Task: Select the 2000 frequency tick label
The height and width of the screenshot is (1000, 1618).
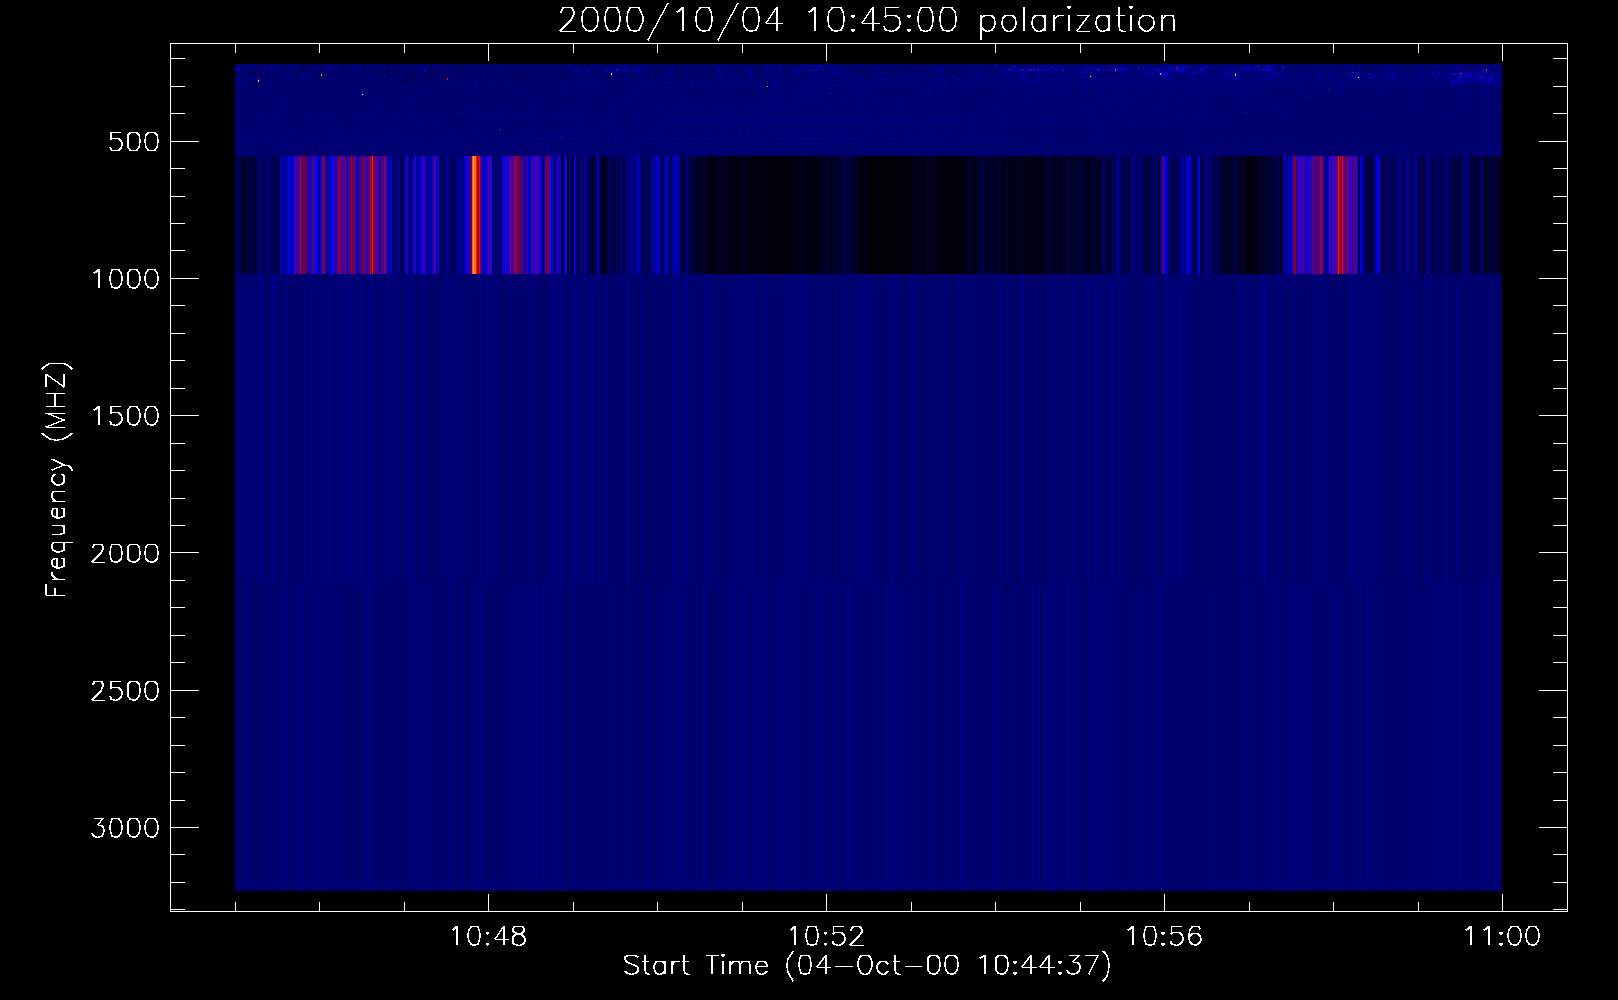Action: pyautogui.click(x=124, y=553)
